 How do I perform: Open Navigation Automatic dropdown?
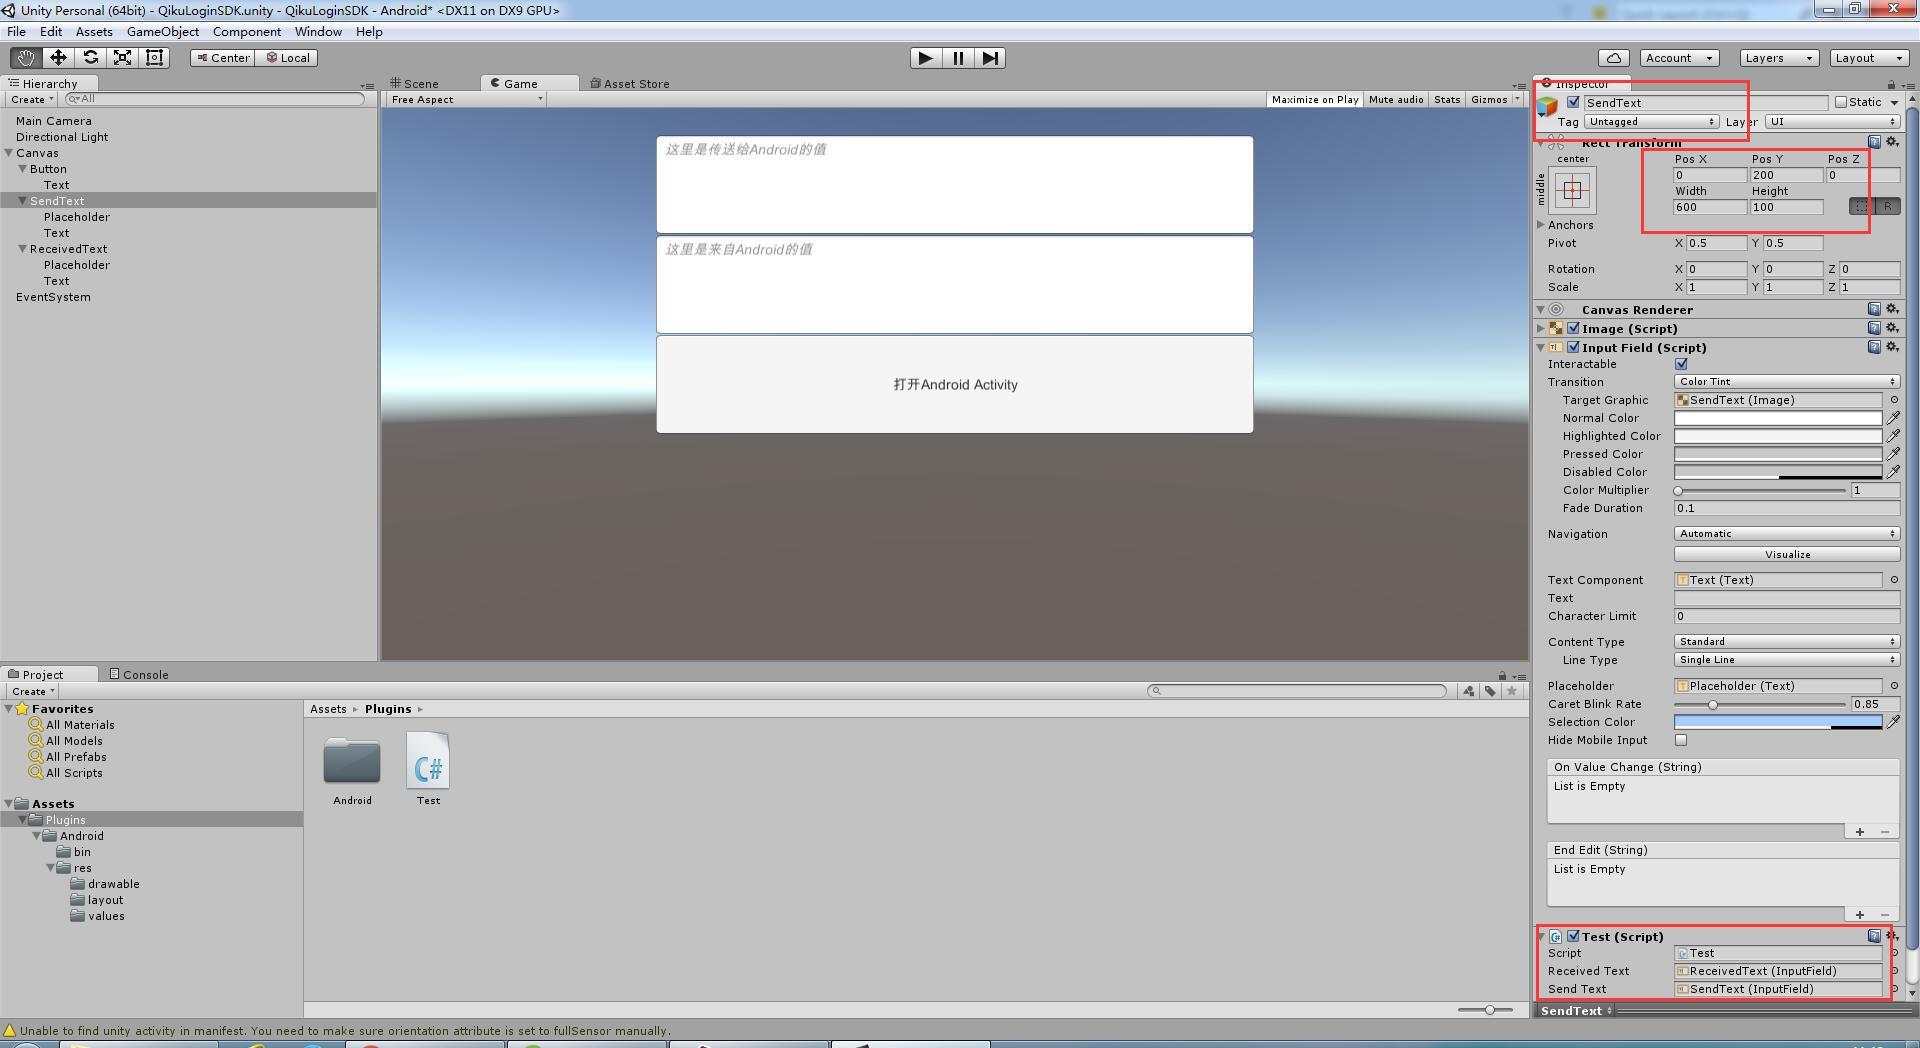pyautogui.click(x=1787, y=534)
